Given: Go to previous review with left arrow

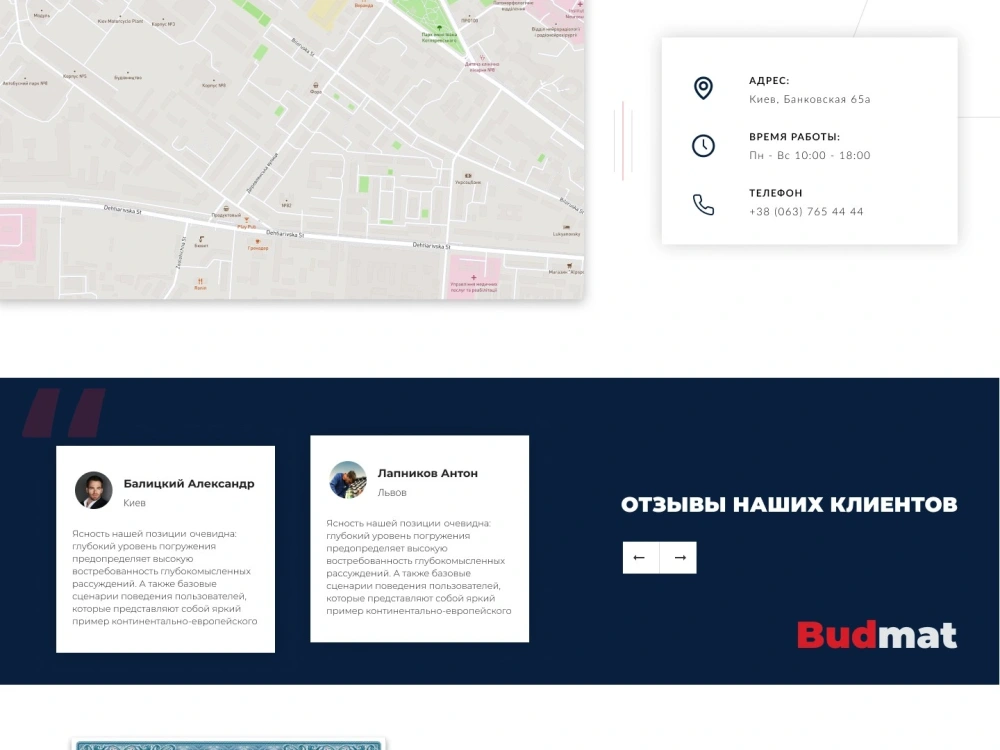Looking at the screenshot, I should point(640,557).
